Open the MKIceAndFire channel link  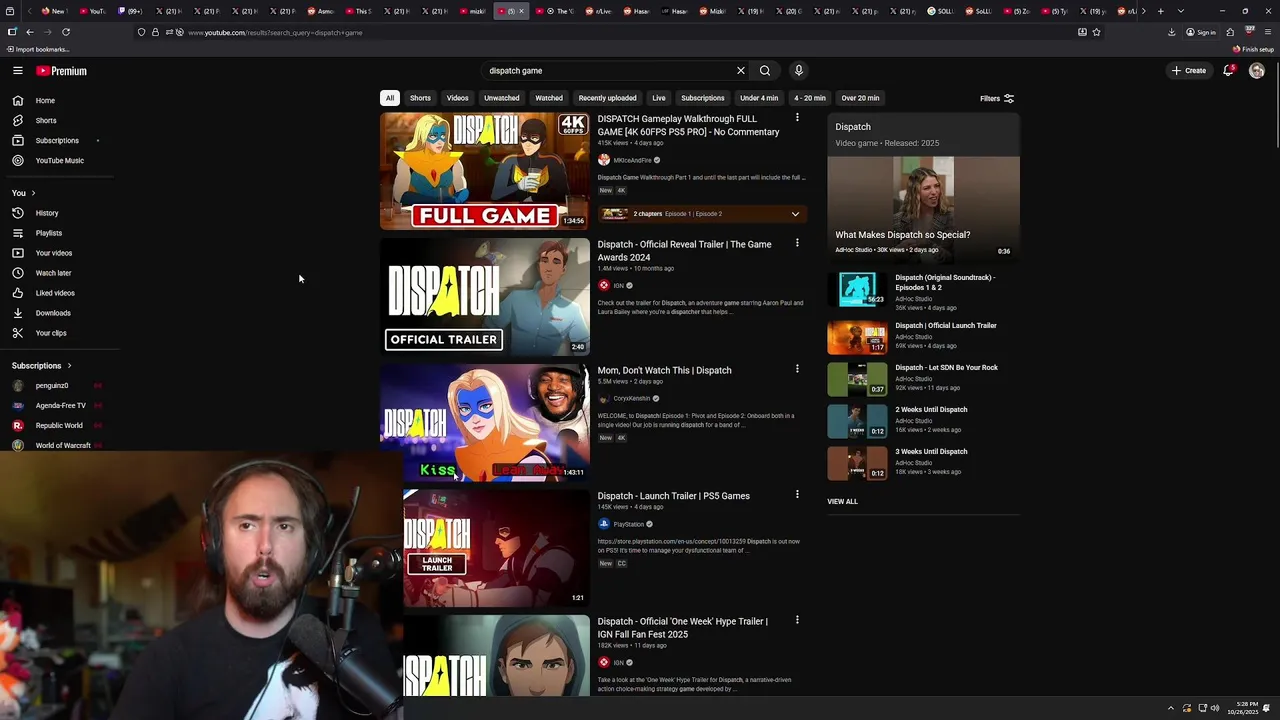tap(632, 160)
